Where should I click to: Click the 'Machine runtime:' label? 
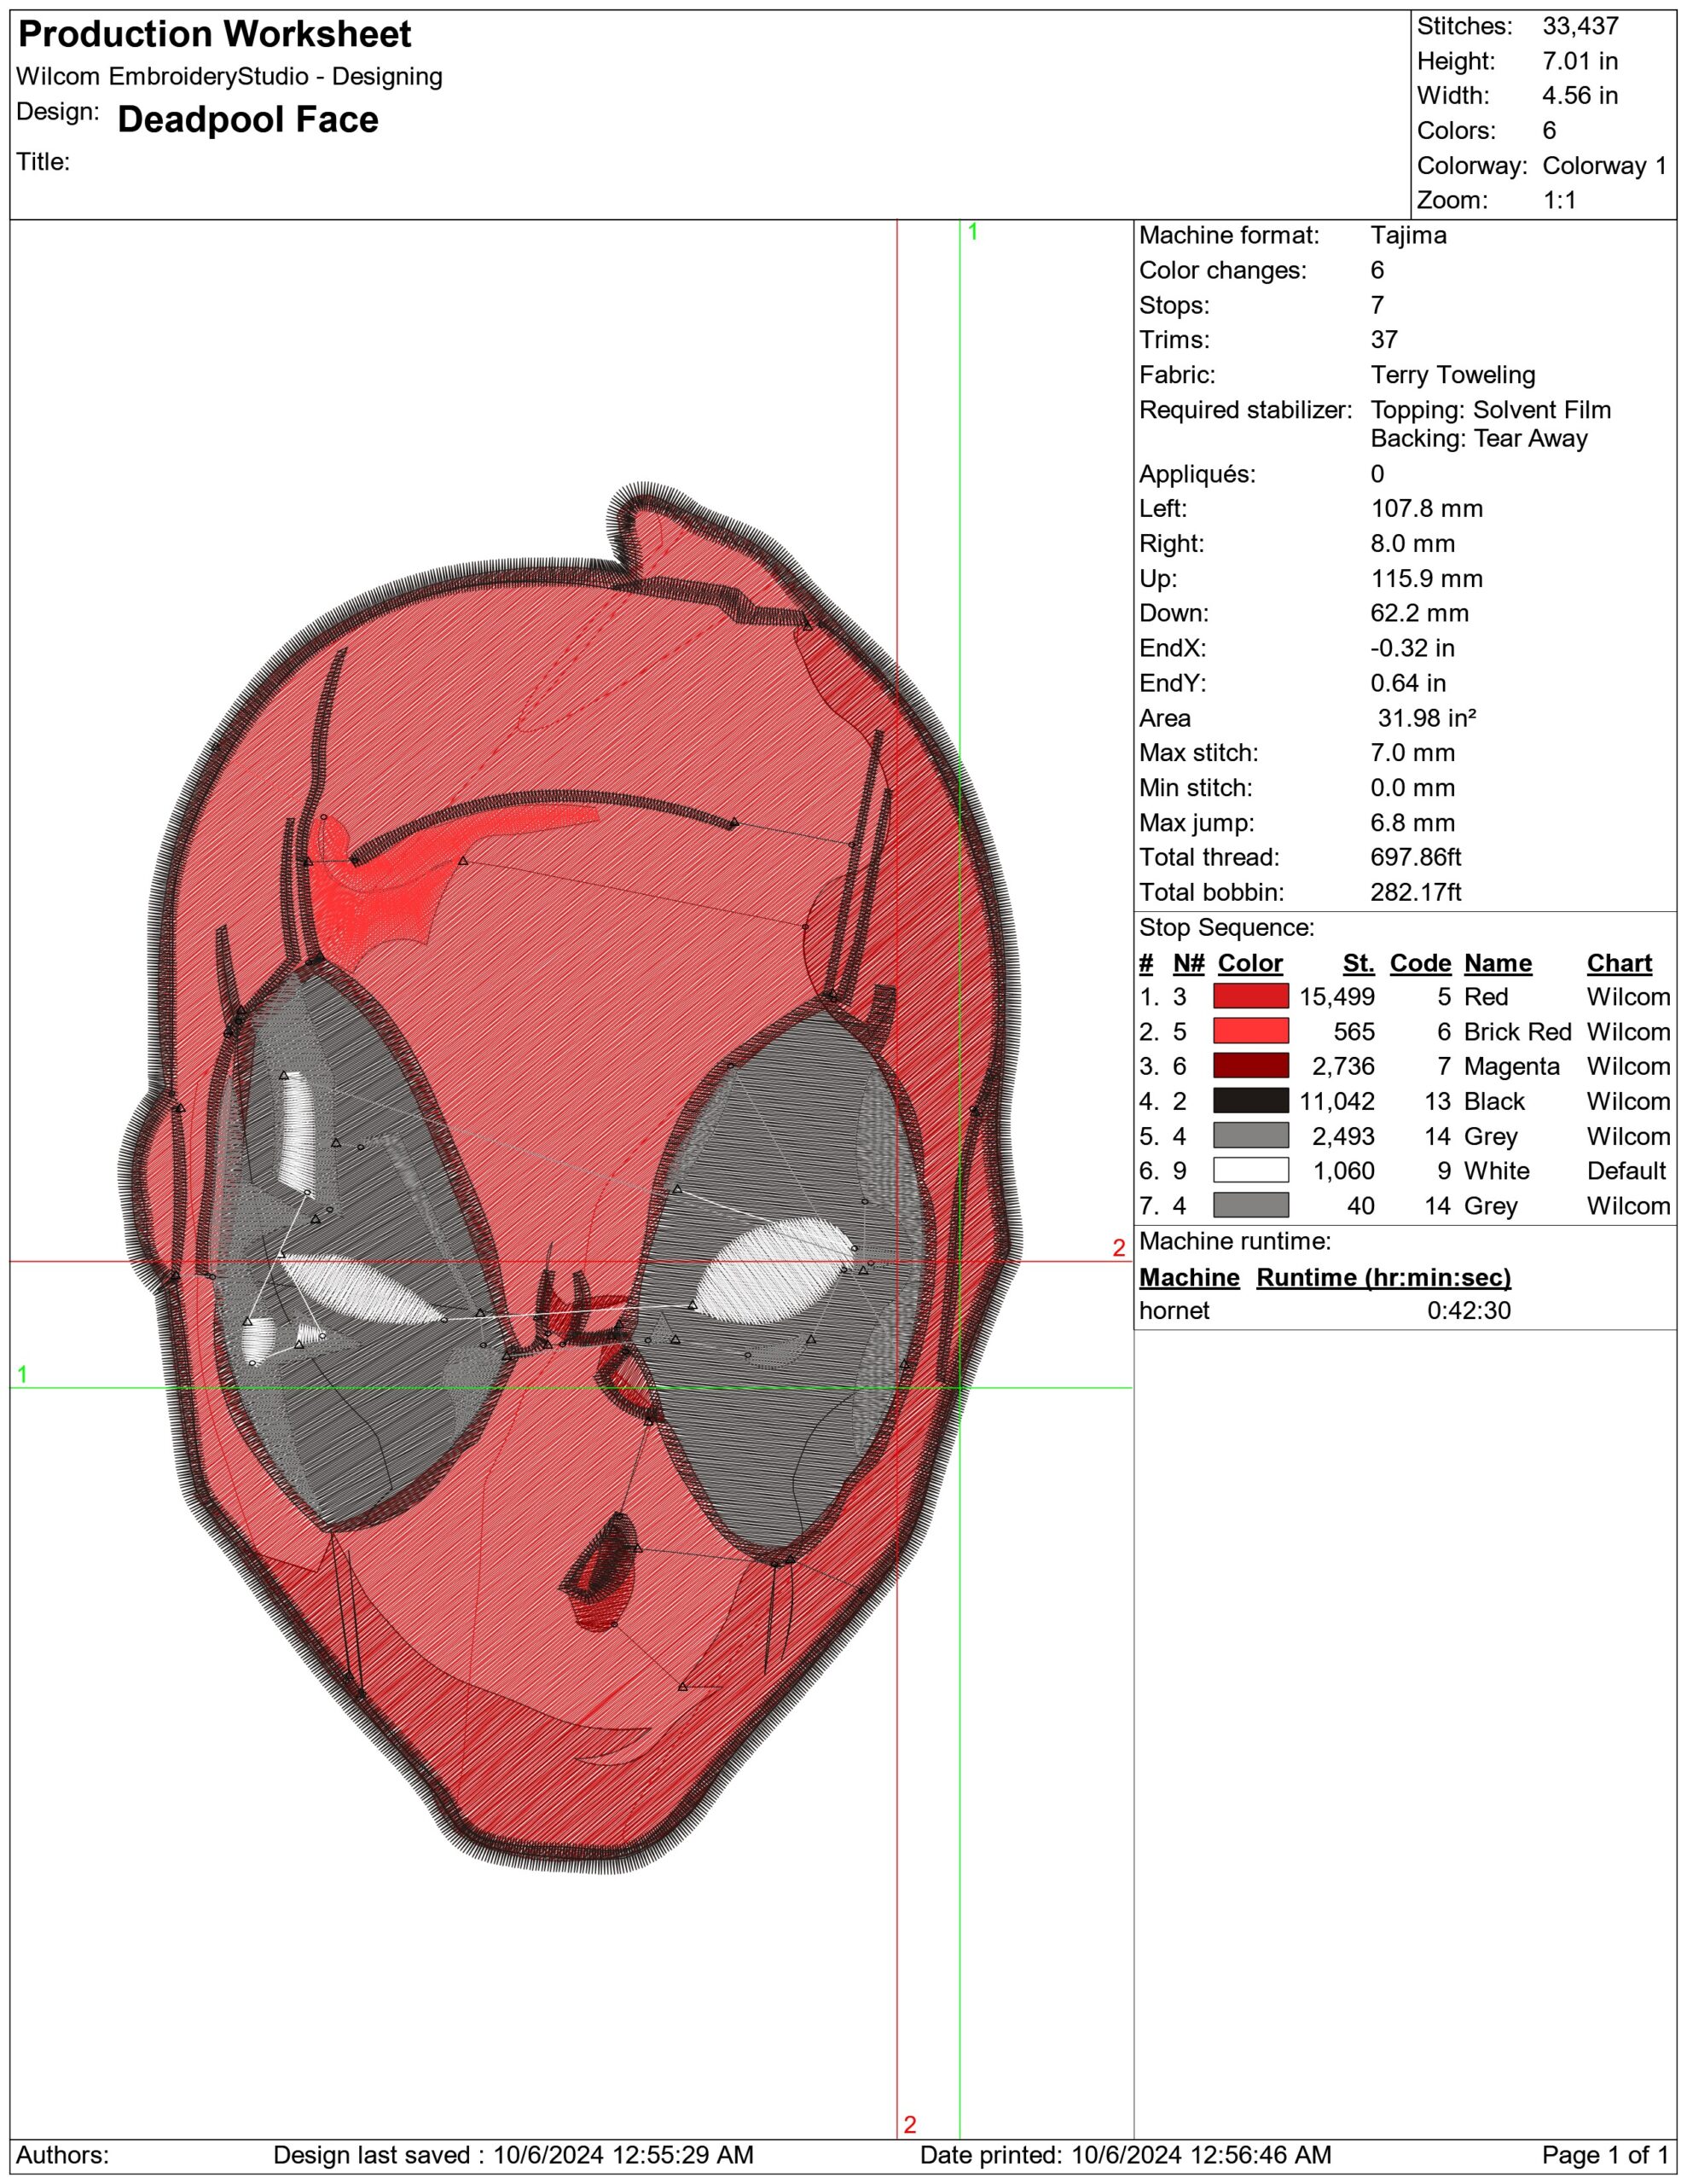1235,1242
